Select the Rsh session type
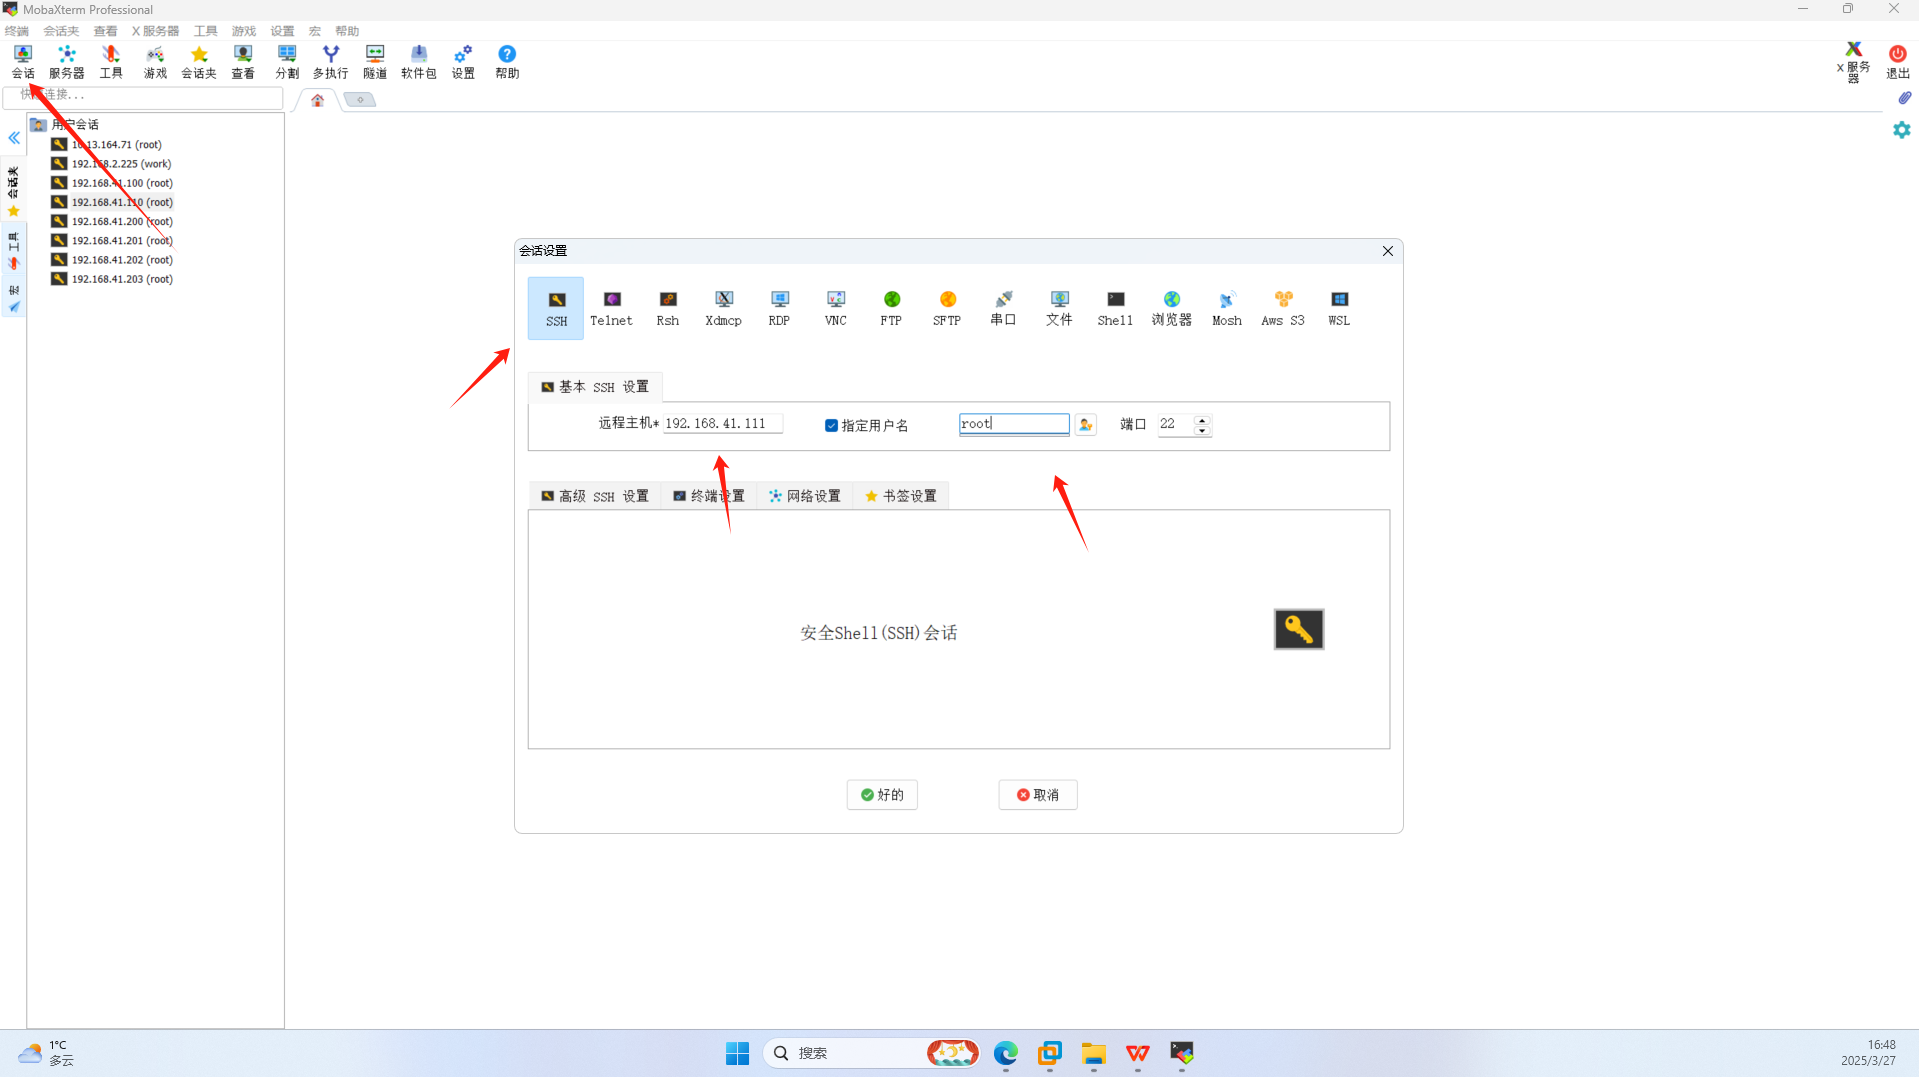This screenshot has height=1077, width=1919. click(x=667, y=308)
